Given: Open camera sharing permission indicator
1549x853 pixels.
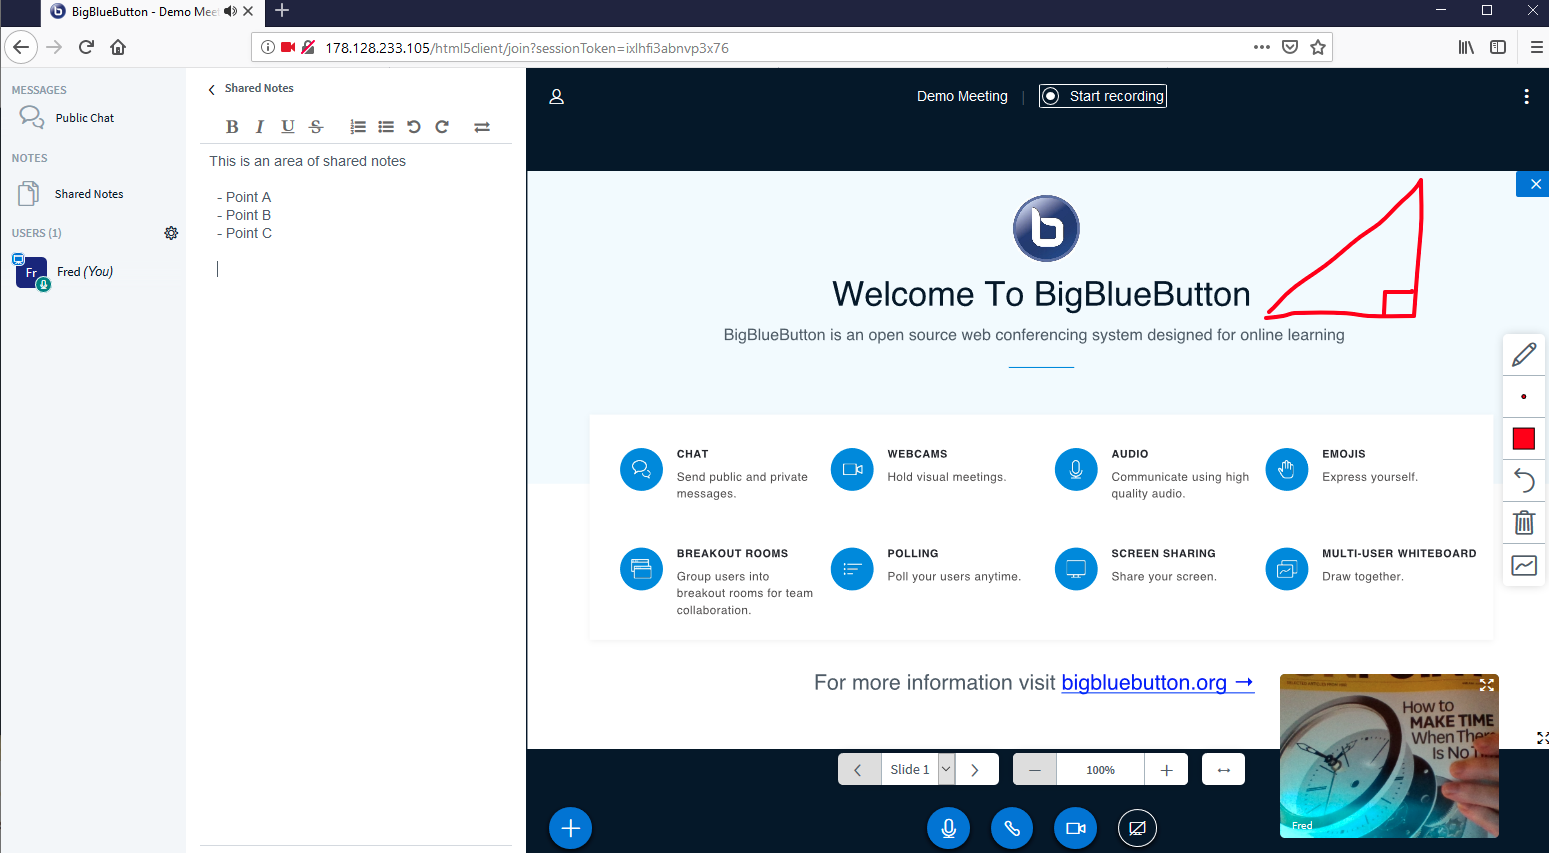Looking at the screenshot, I should [x=288, y=47].
